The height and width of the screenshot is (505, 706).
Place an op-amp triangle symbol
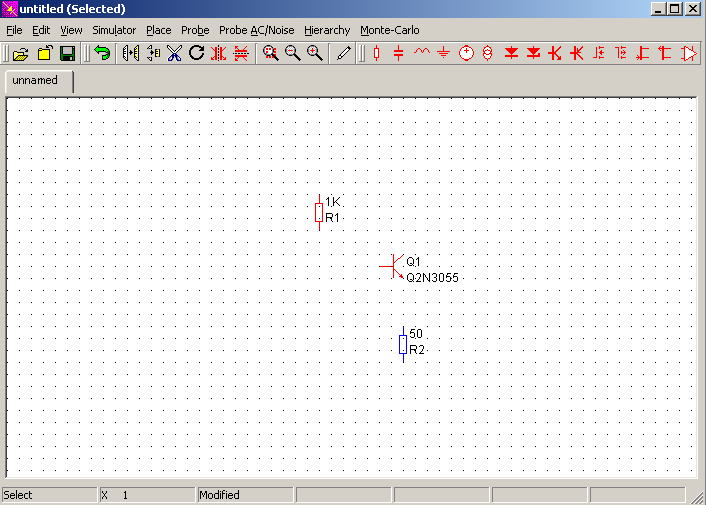click(689, 54)
